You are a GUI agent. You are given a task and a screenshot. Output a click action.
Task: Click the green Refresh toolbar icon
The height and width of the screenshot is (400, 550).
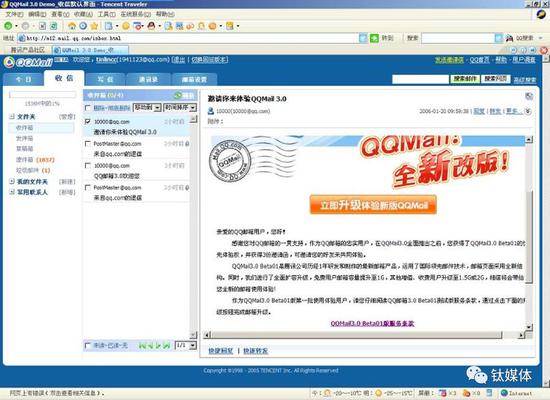click(53, 26)
